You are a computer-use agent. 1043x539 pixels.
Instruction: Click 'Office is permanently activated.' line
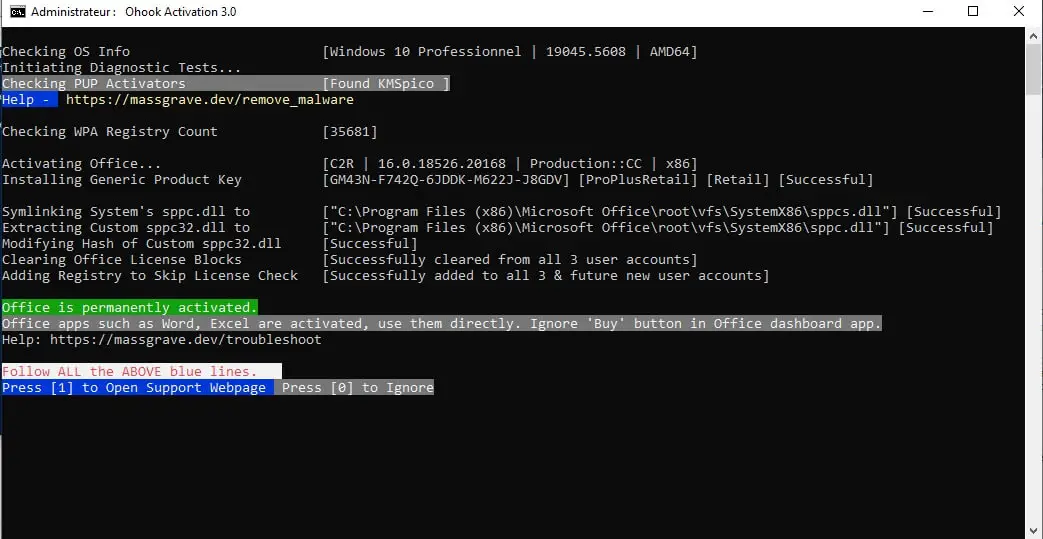click(129, 307)
